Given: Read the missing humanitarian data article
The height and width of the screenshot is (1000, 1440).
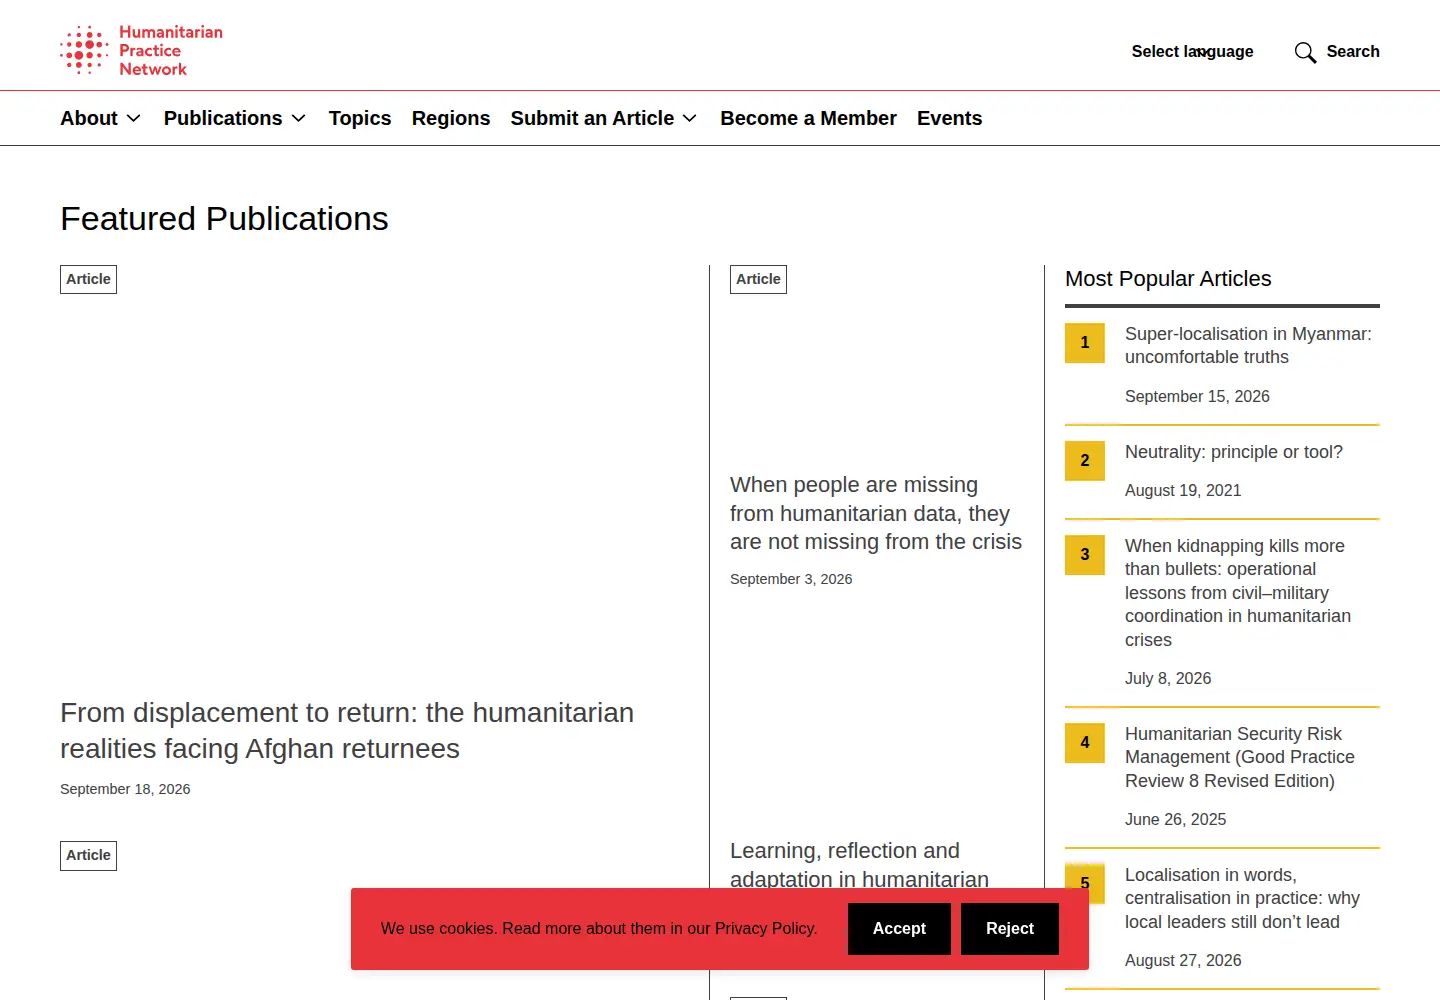Looking at the screenshot, I should [876, 513].
